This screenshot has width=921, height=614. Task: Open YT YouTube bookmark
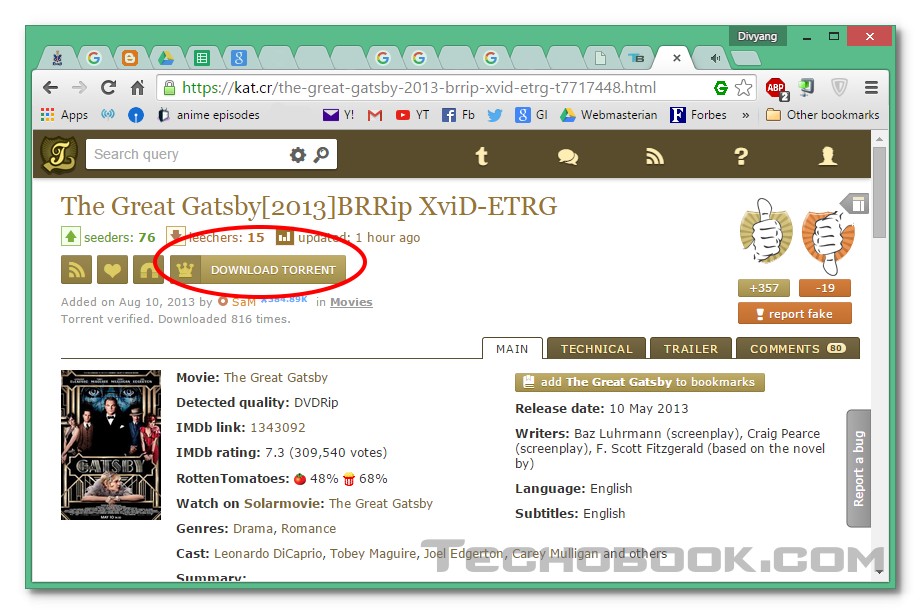[412, 115]
